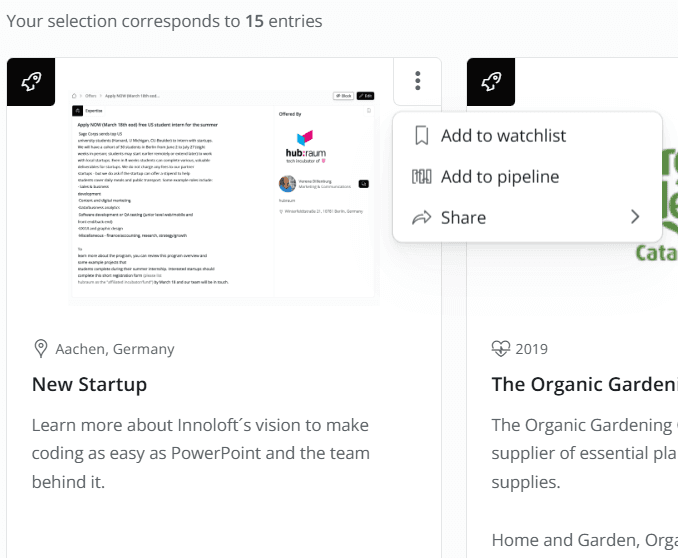
Task: Click the handshake icon next to 2019
Action: (501, 348)
